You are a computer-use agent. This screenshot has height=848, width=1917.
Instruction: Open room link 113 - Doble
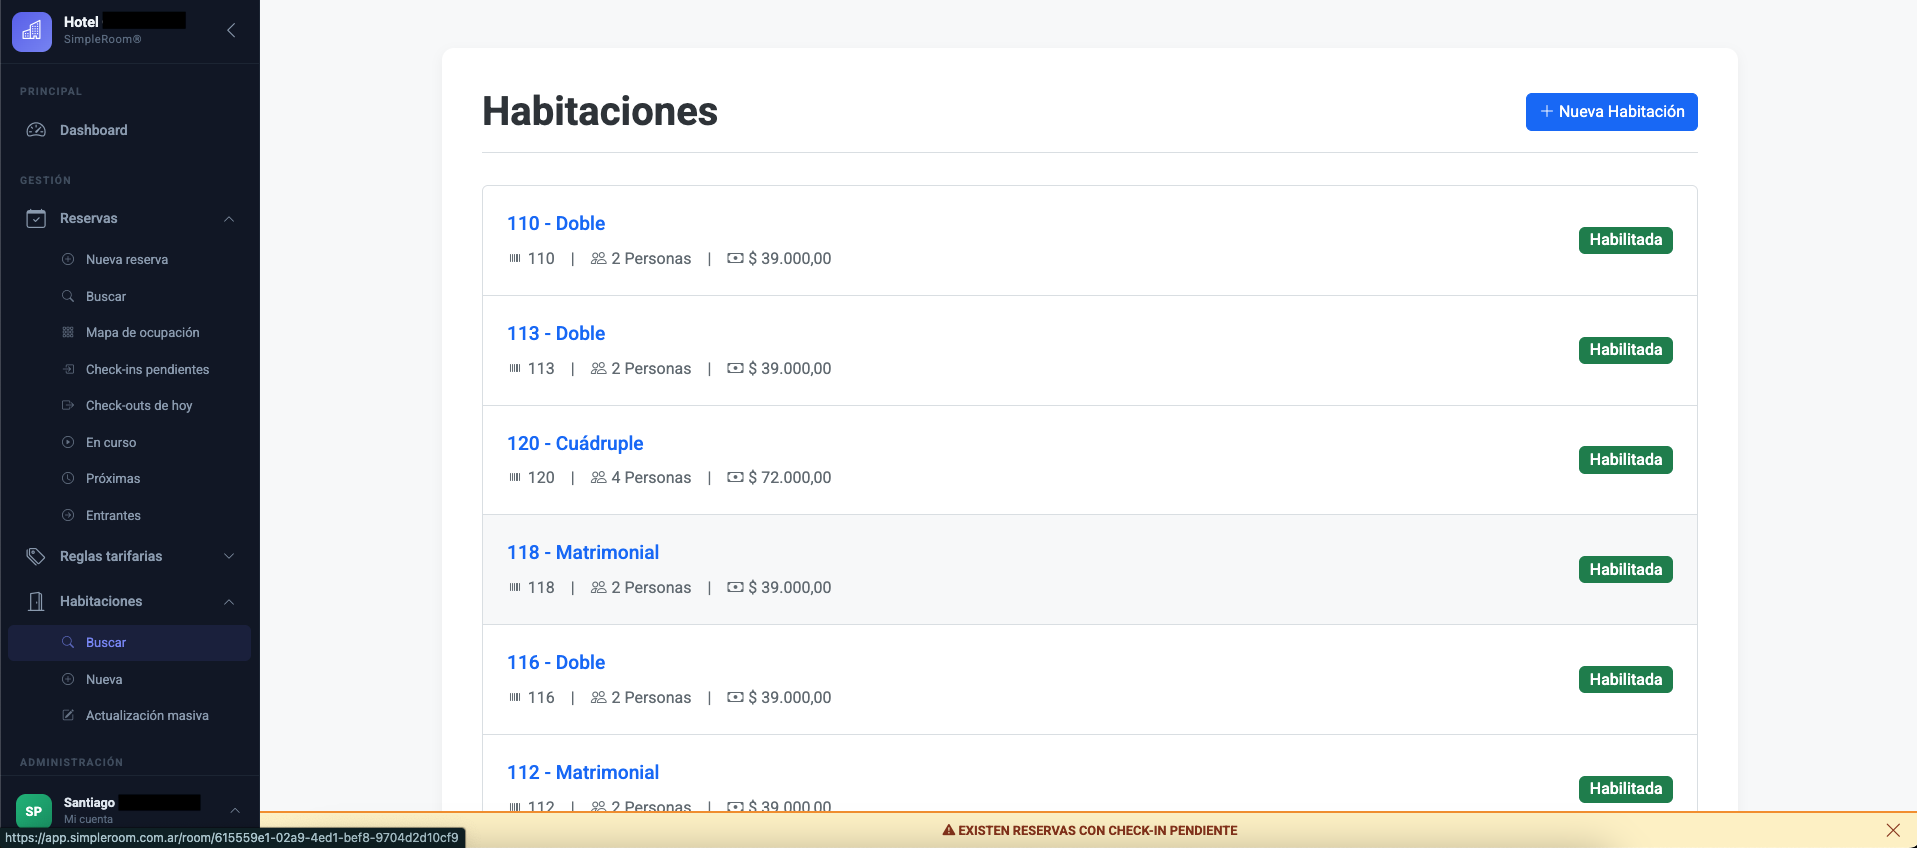[x=556, y=333]
